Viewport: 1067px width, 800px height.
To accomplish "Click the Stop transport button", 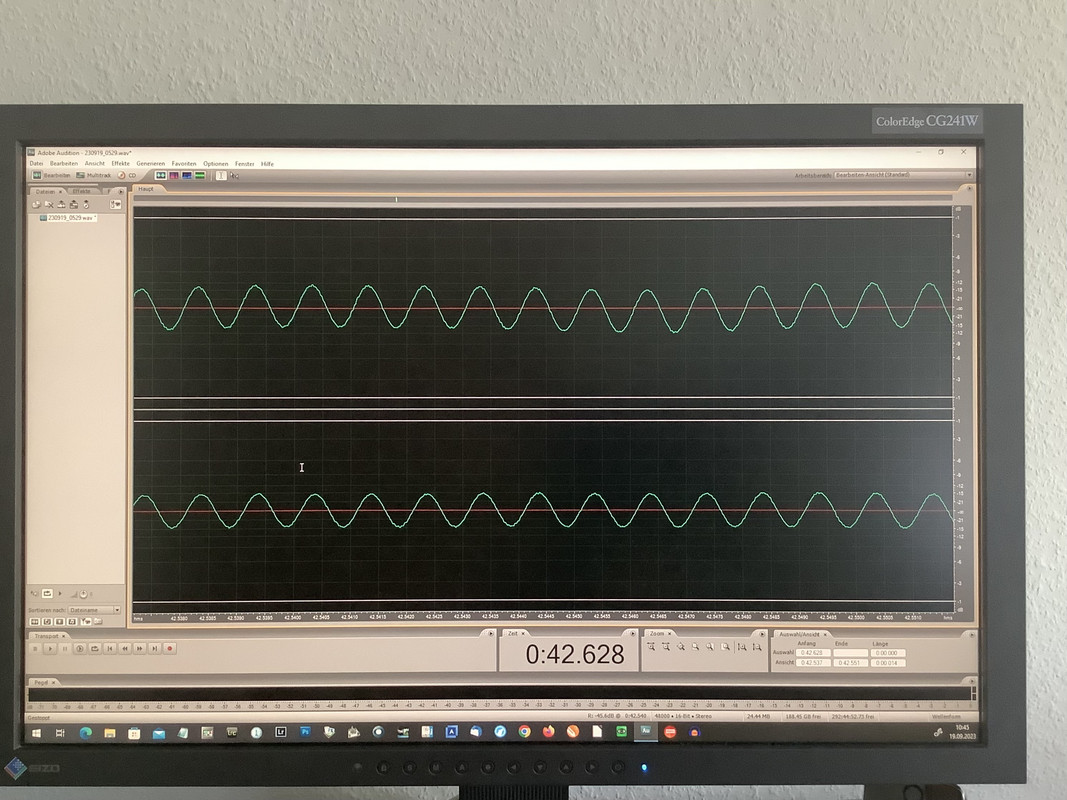I will 35,649.
